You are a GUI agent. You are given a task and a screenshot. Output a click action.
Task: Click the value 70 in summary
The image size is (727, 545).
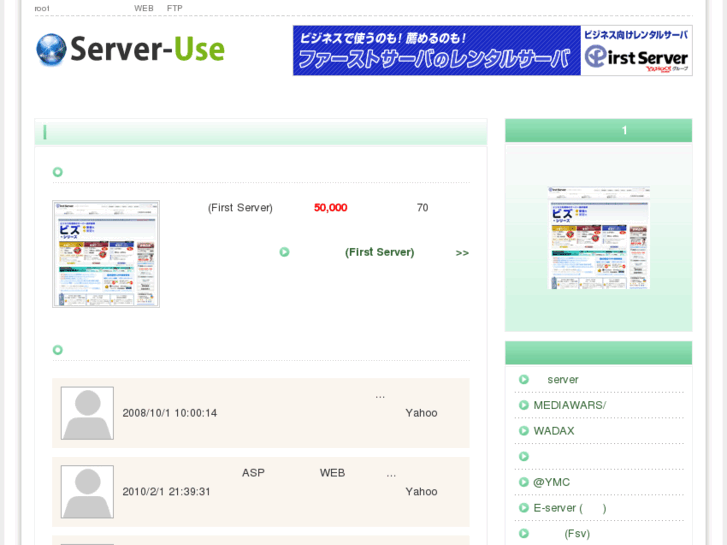coord(422,207)
